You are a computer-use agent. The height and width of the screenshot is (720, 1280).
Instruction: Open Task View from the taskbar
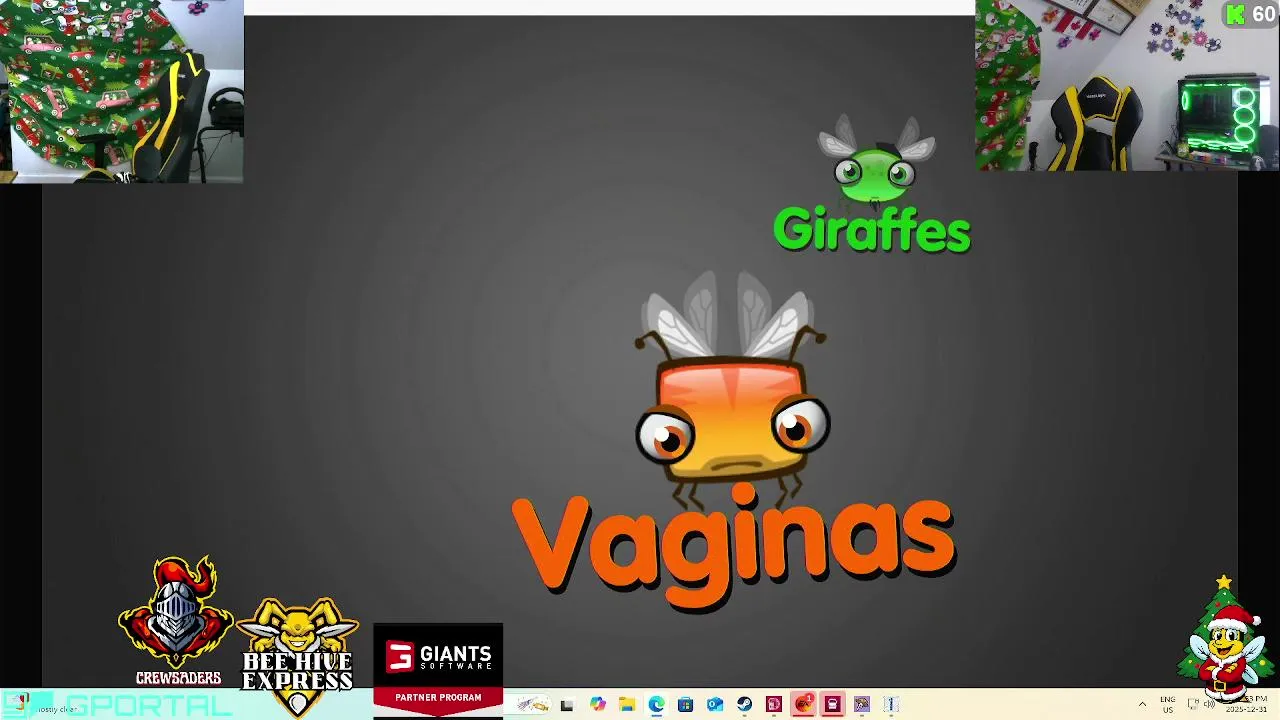[x=567, y=705]
